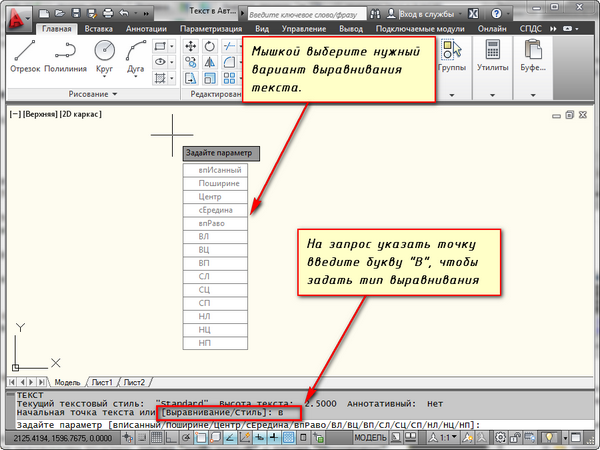
Task: Click the Mirror tool icon
Action: click(209, 62)
